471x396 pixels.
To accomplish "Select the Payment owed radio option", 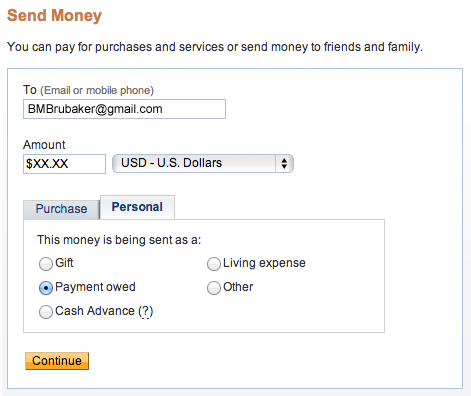I will (46, 288).
